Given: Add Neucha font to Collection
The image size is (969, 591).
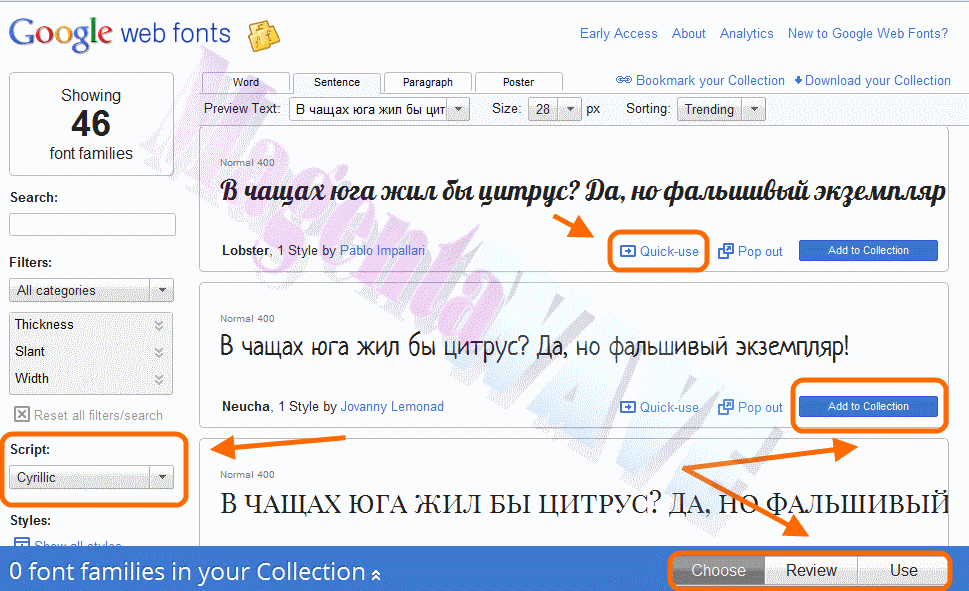Looking at the screenshot, I should 868,406.
